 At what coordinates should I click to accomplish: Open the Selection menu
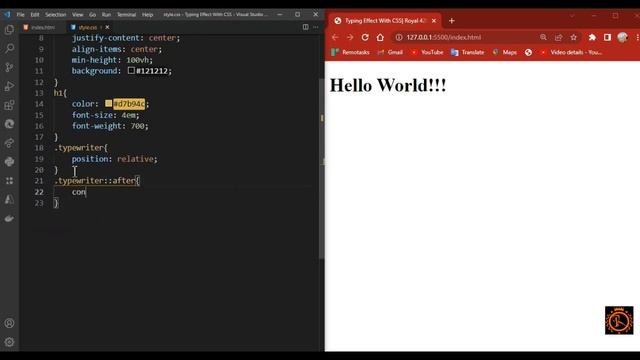tap(56, 14)
